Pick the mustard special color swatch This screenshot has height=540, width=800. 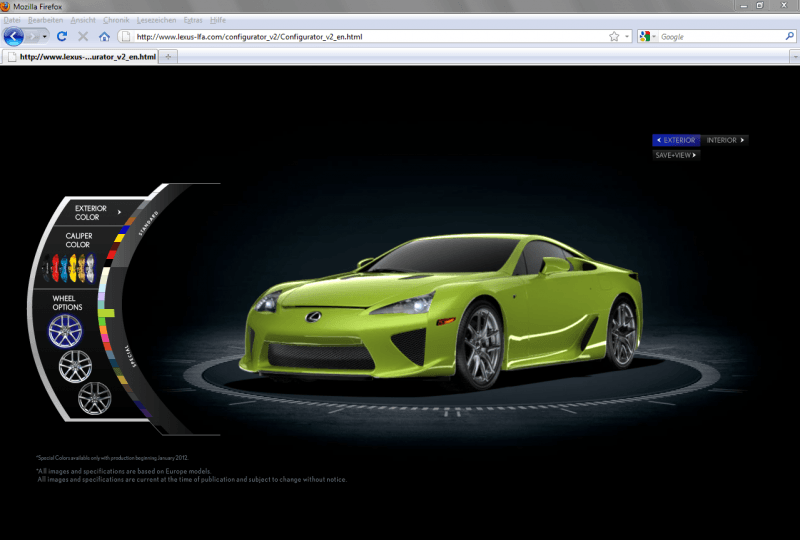click(x=121, y=380)
